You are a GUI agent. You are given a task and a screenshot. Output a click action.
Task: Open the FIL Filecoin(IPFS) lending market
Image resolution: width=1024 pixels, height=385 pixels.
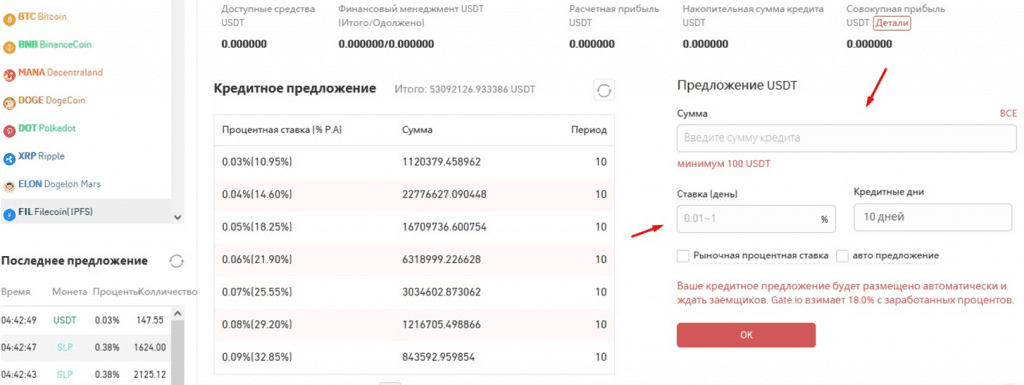[x=86, y=213]
